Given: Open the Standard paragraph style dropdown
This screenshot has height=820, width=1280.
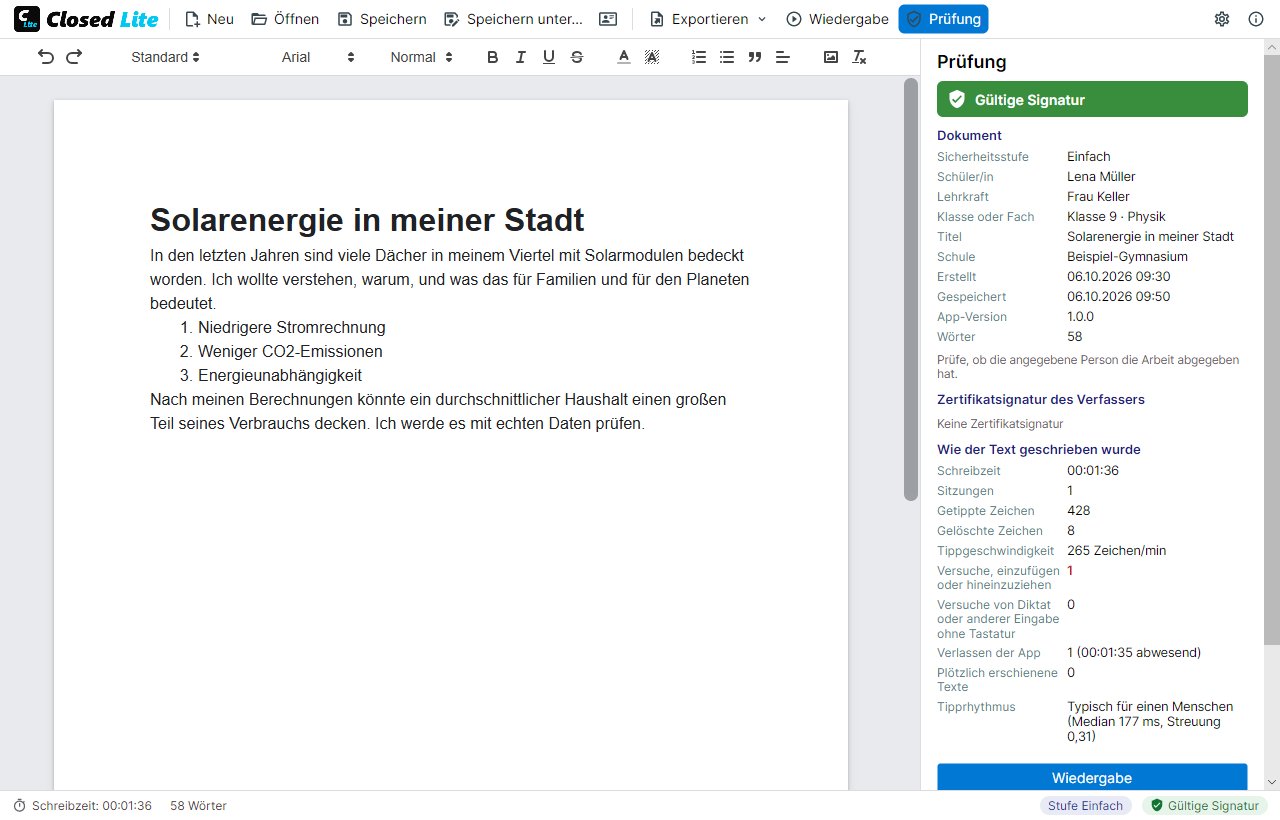Looking at the screenshot, I should click(166, 57).
